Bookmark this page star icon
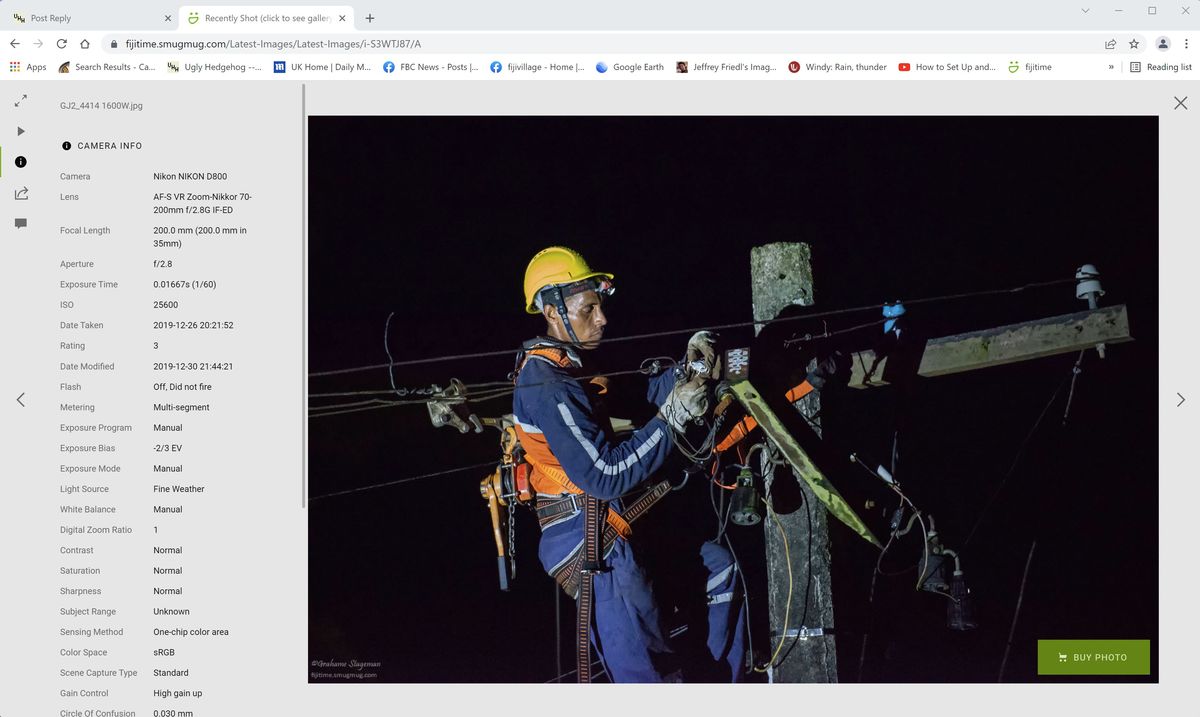The width and height of the screenshot is (1200, 717). point(1134,44)
